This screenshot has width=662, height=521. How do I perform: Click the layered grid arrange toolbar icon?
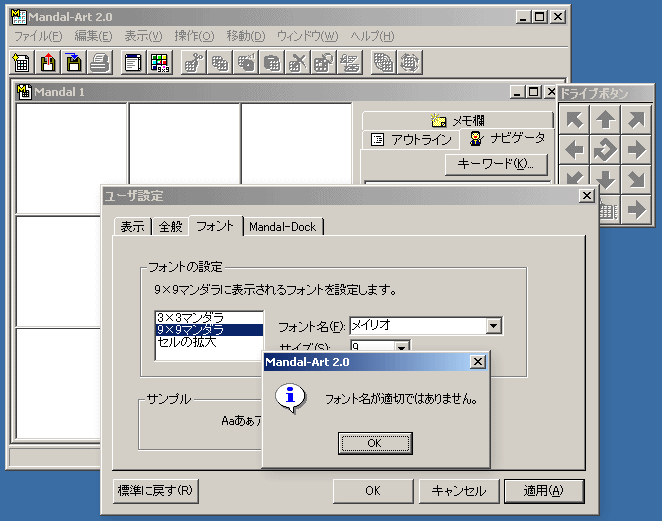pos(350,63)
